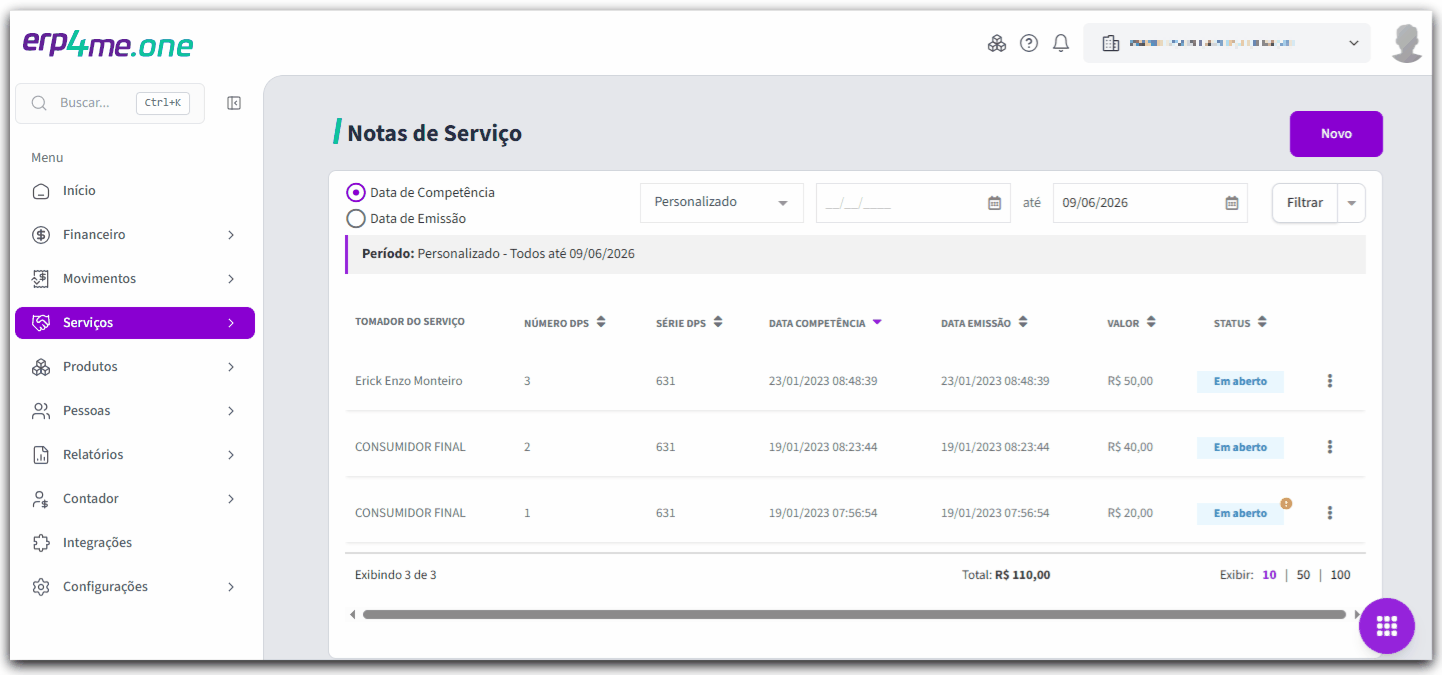Click the Configurações gear icon
The height and width of the screenshot is (675, 1442).
pos(41,587)
